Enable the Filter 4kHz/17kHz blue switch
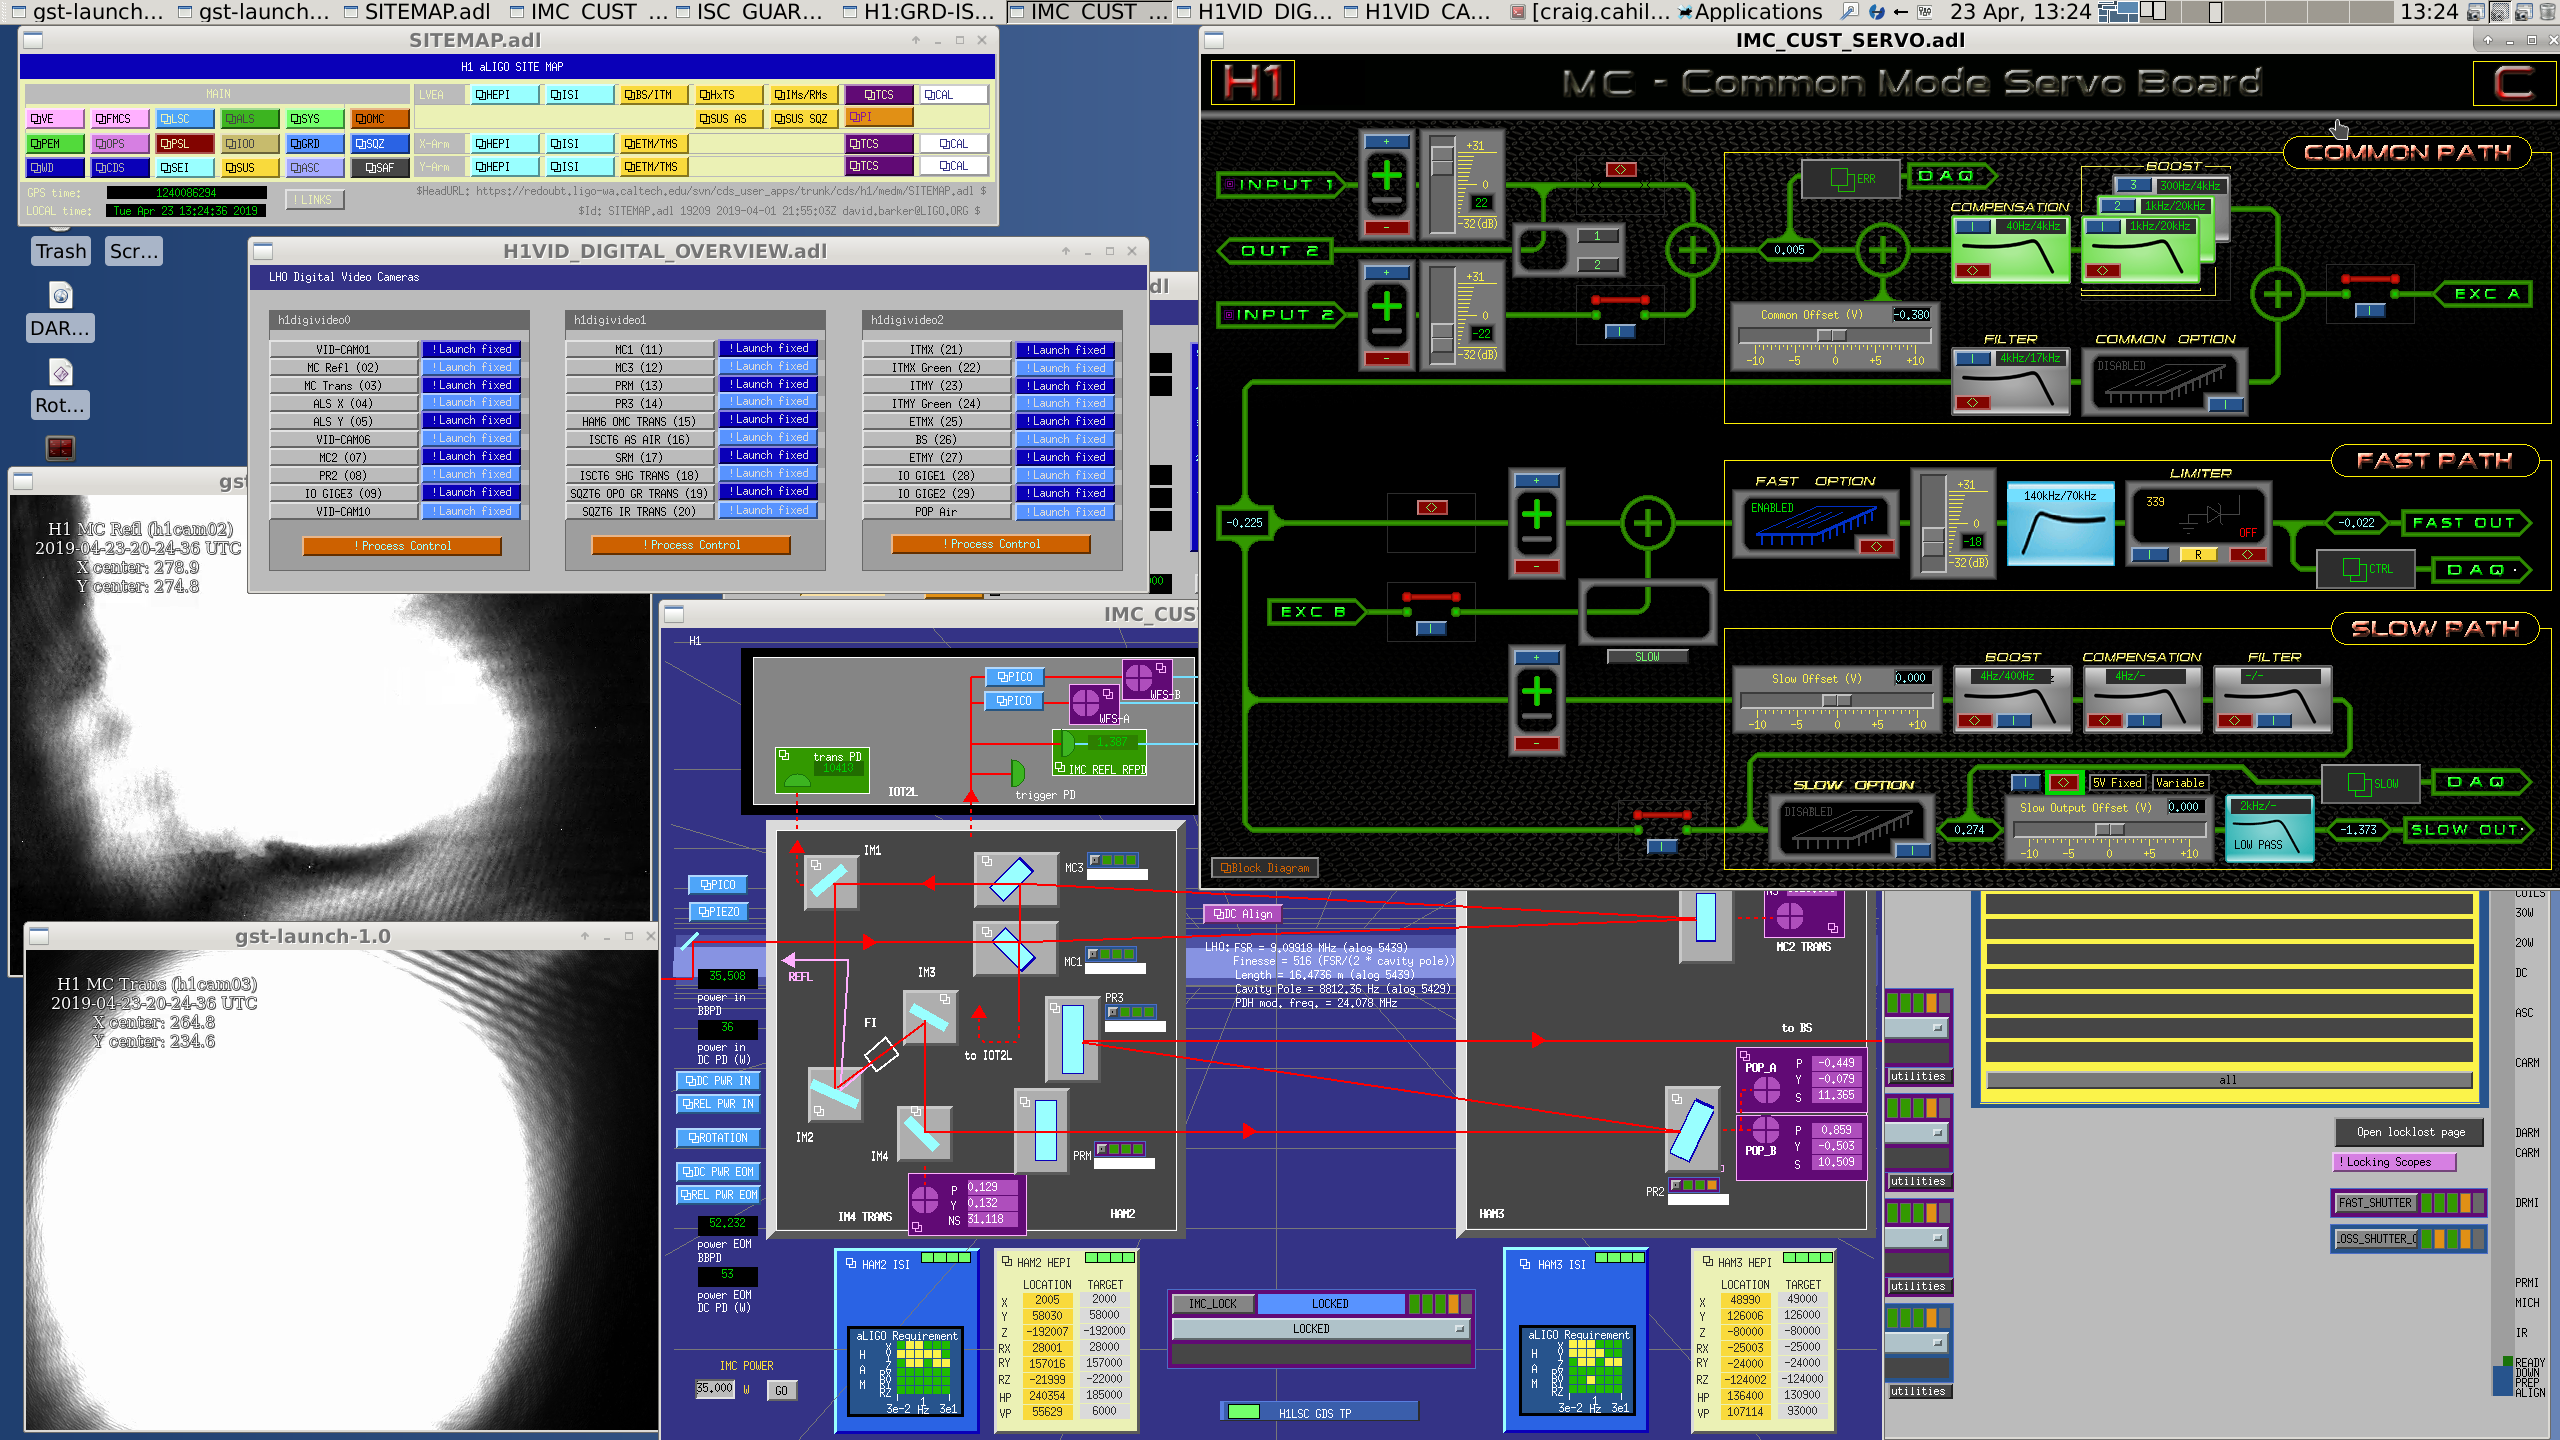Viewport: 2560px width, 1440px height. coord(1974,359)
